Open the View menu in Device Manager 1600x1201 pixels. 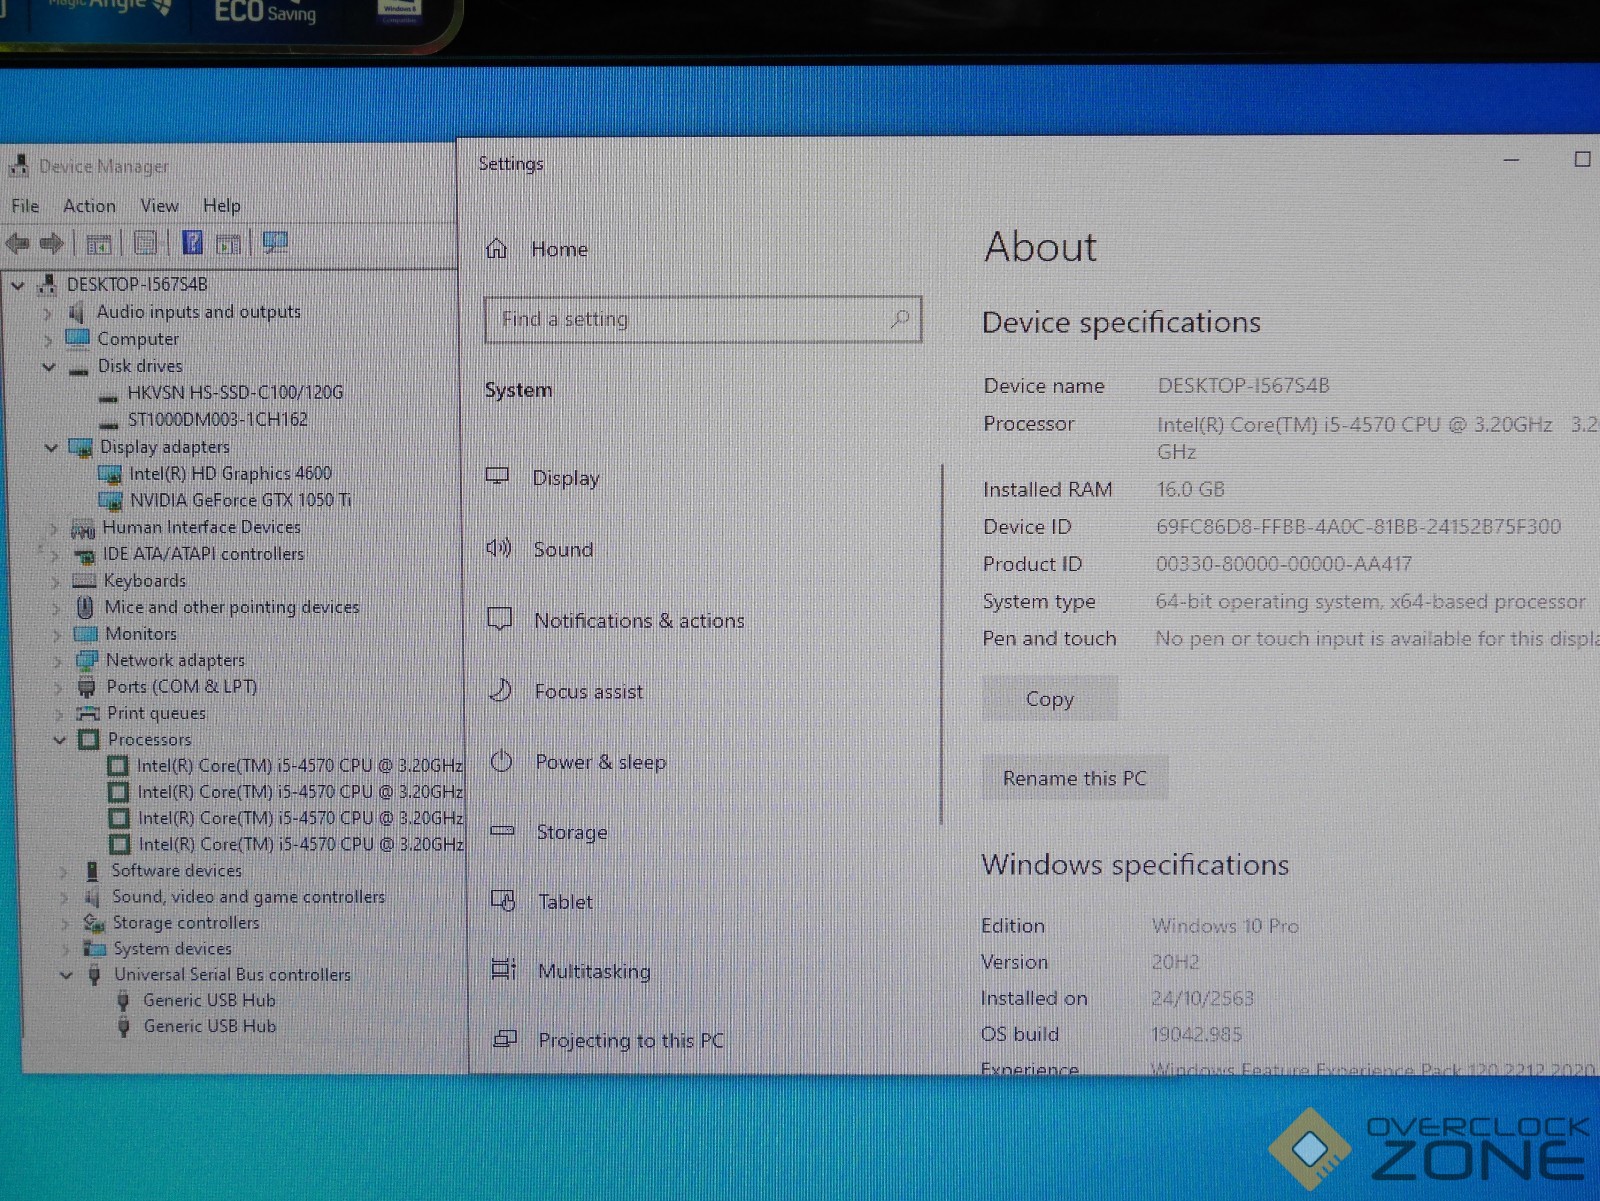pos(159,206)
